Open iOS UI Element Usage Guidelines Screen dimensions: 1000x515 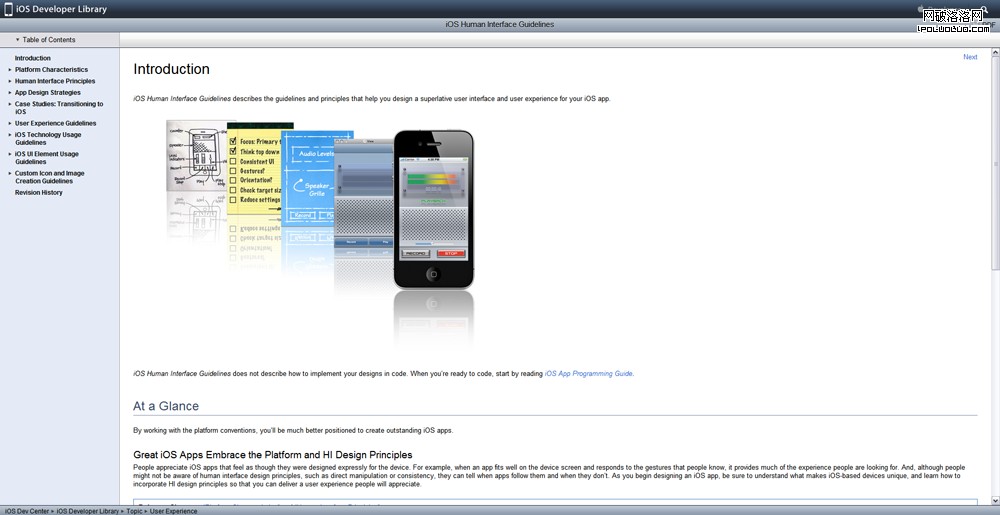pos(47,157)
